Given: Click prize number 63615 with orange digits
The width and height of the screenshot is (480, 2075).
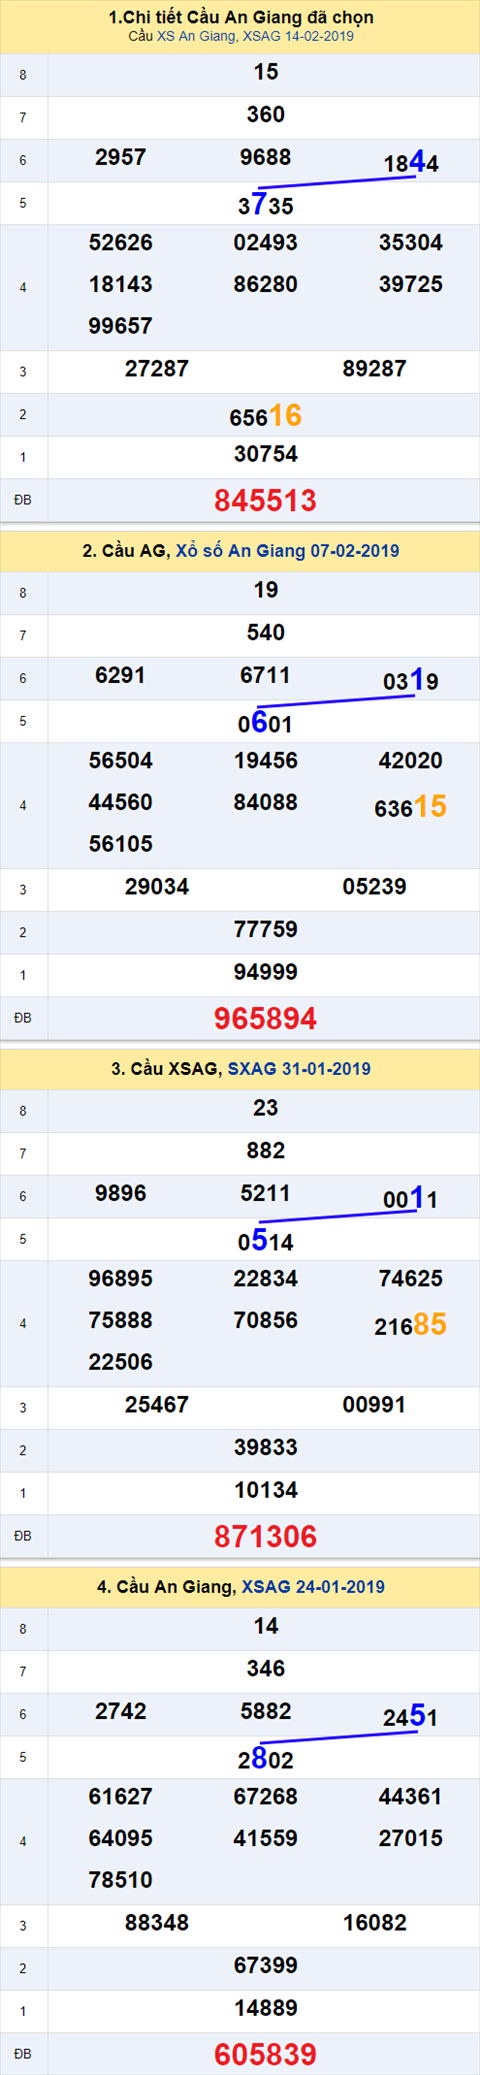Looking at the screenshot, I should click(410, 806).
